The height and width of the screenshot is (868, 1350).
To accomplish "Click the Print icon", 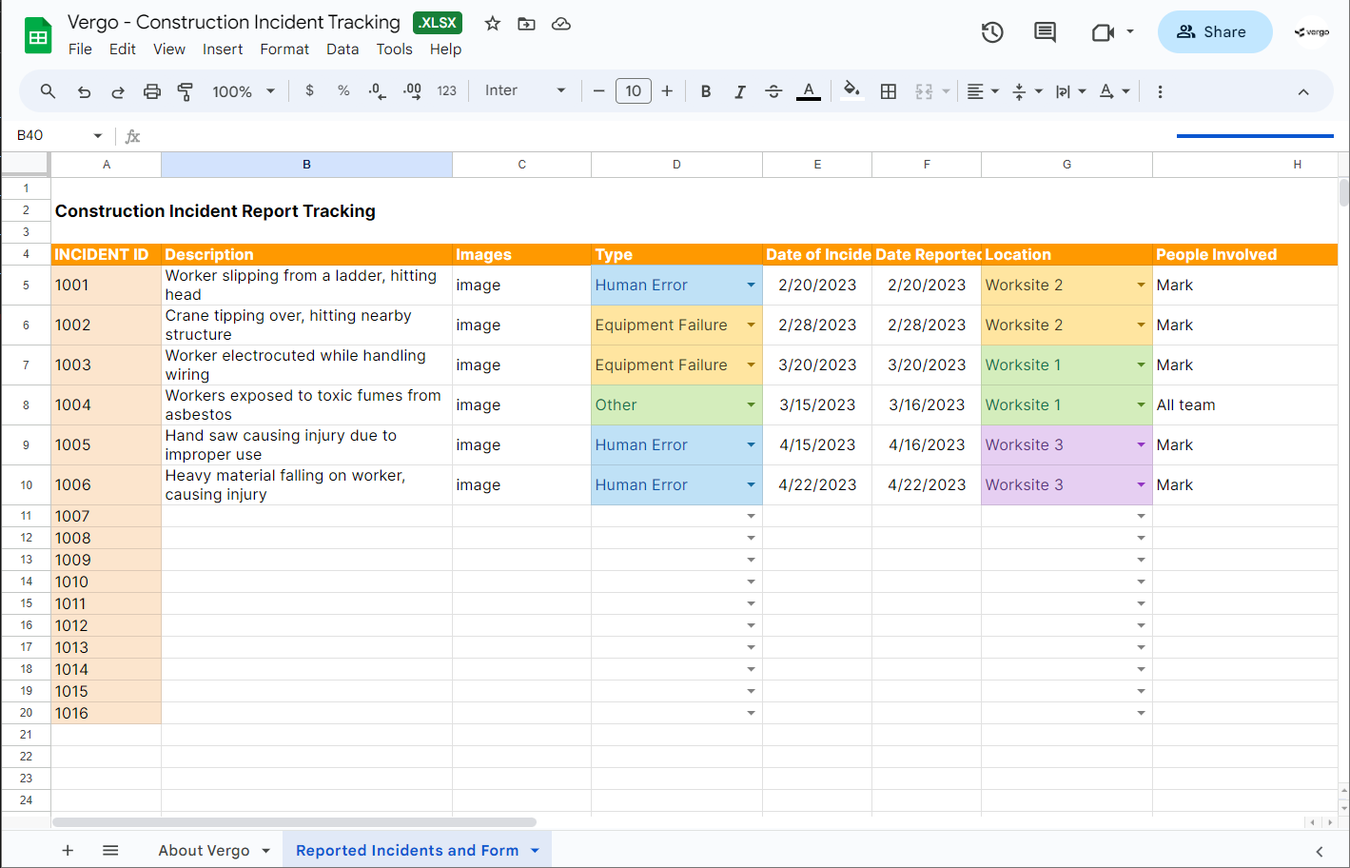I will click(x=151, y=91).
